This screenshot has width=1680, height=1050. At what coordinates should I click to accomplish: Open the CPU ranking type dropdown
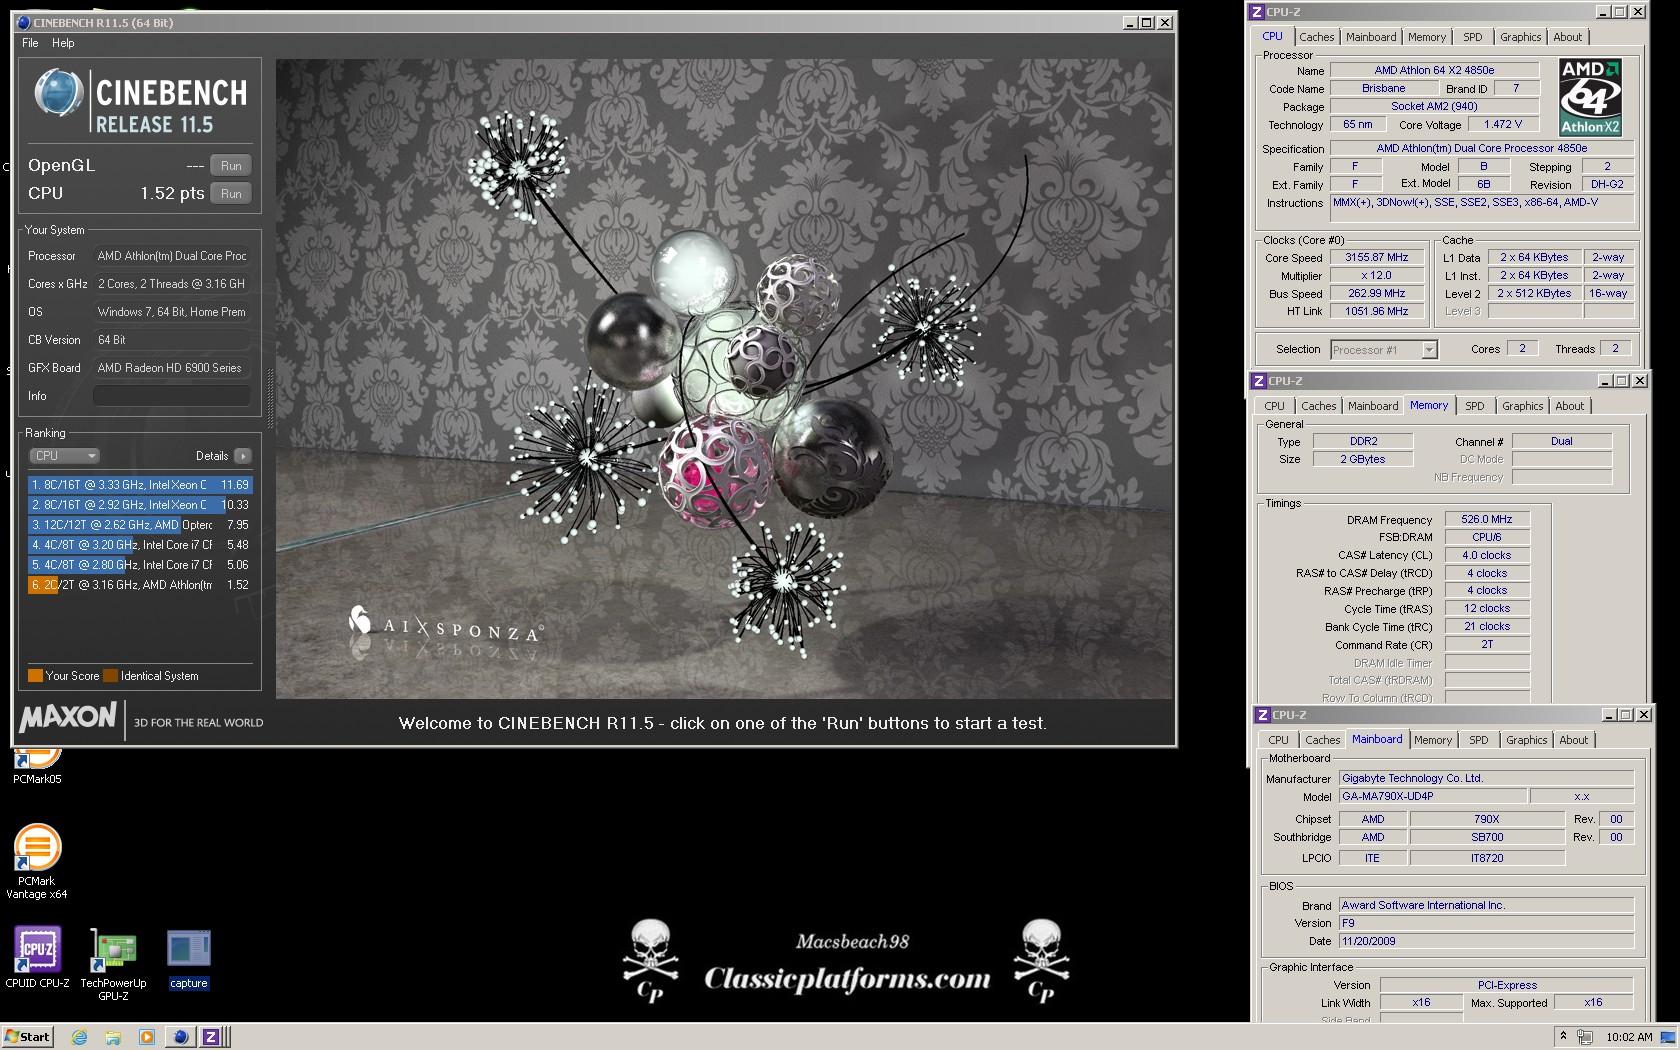pyautogui.click(x=64, y=456)
